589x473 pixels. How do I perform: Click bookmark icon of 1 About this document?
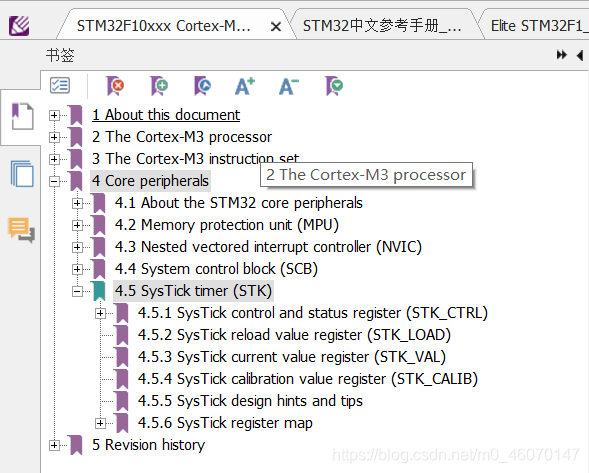(x=76, y=115)
